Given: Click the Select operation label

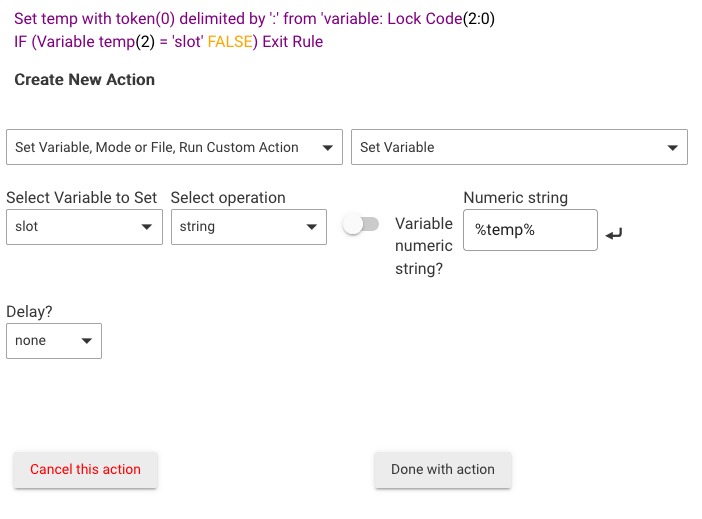Looking at the screenshot, I should (228, 197).
